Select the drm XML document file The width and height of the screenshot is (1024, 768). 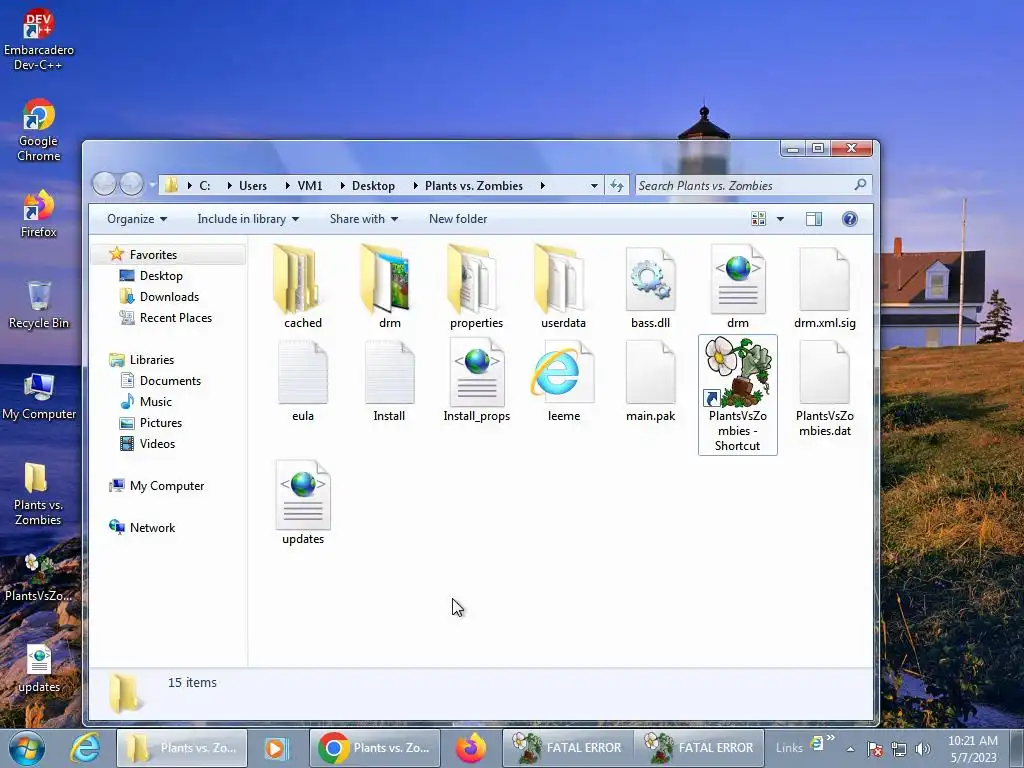point(738,285)
